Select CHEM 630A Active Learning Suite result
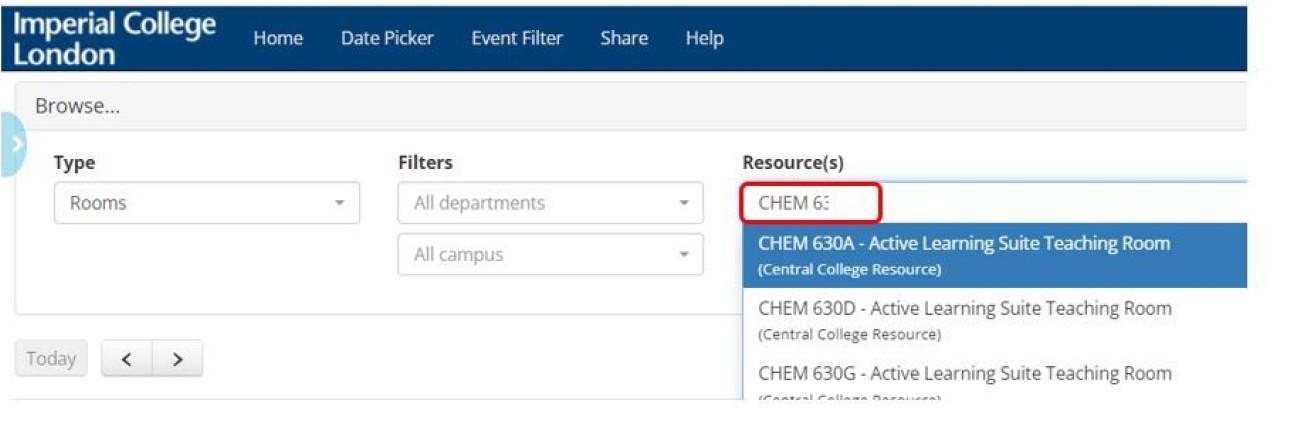1294x430 pixels. [995, 255]
